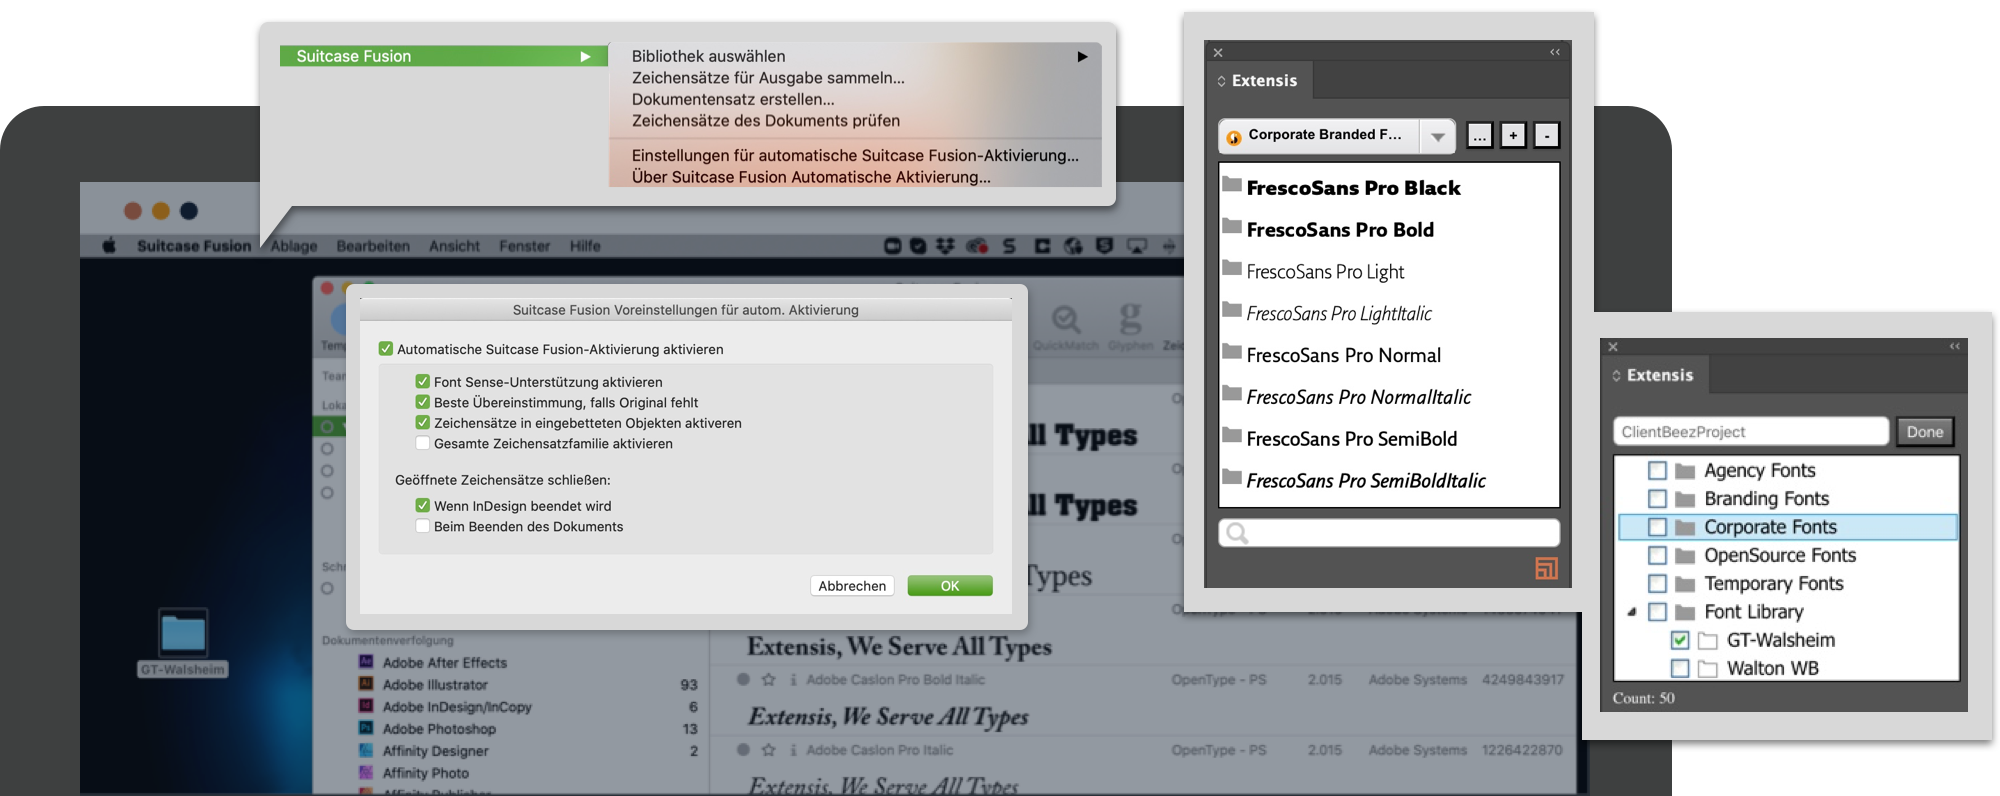
Task: Check the Walton WB checkbox
Action: pyautogui.click(x=1680, y=668)
